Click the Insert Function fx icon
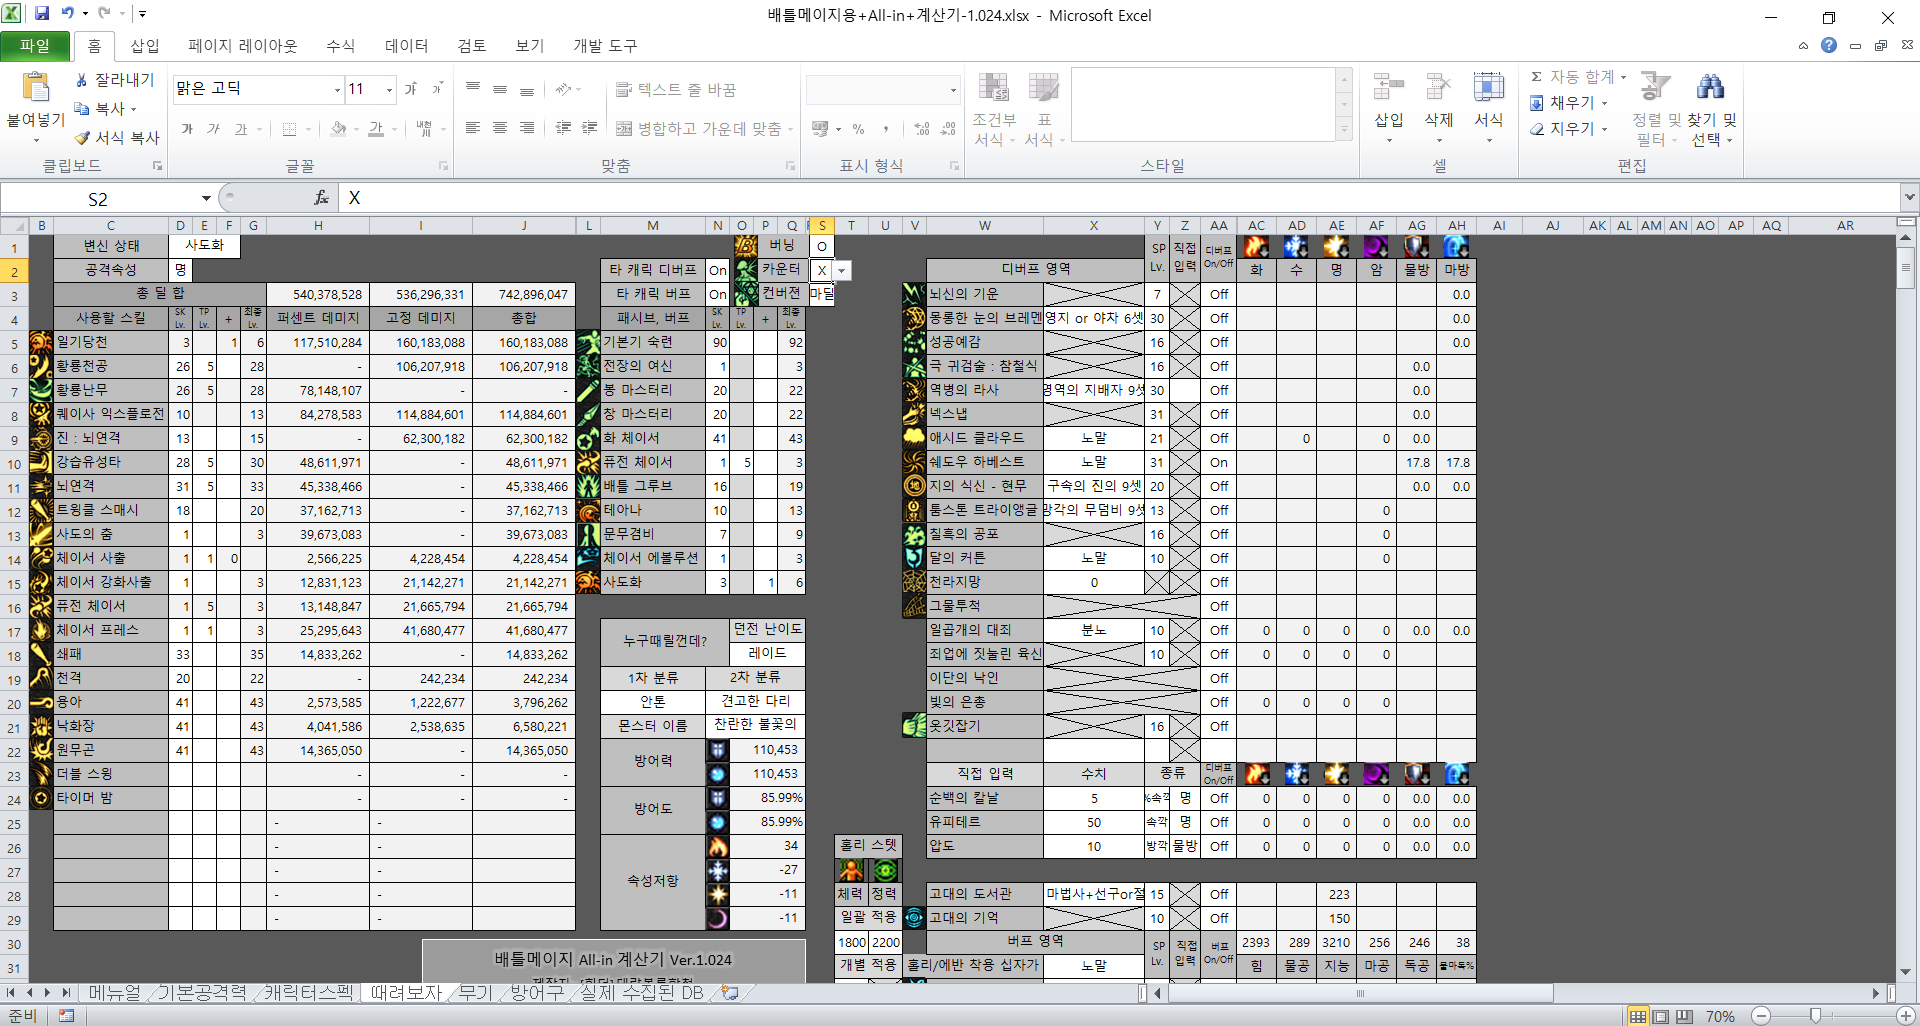1920x1026 pixels. [x=321, y=198]
